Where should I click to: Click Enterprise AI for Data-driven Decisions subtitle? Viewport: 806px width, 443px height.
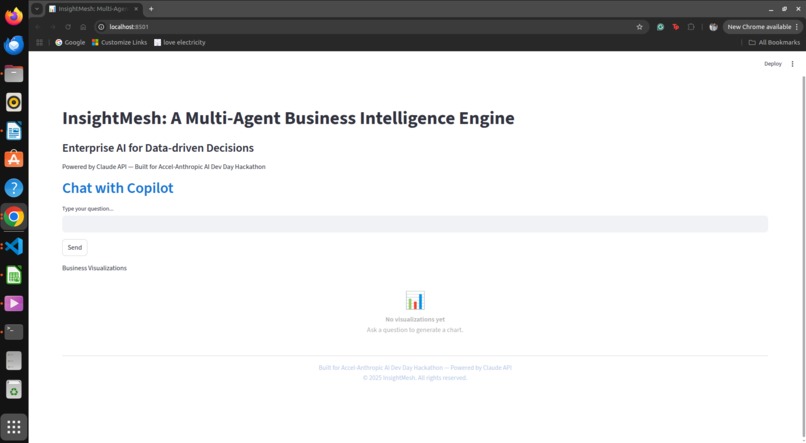click(158, 148)
